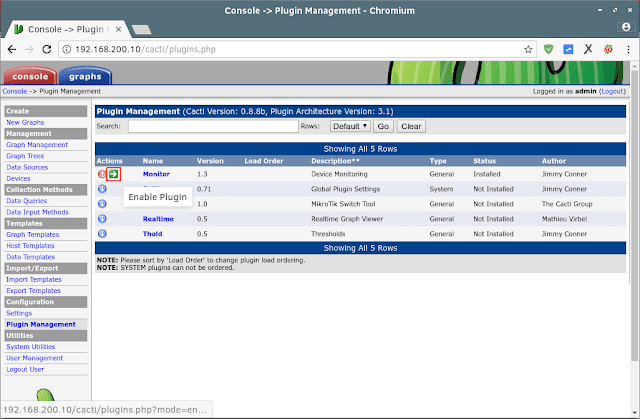Open the X extension icon
This screenshot has width=640, height=419.
click(x=588, y=49)
